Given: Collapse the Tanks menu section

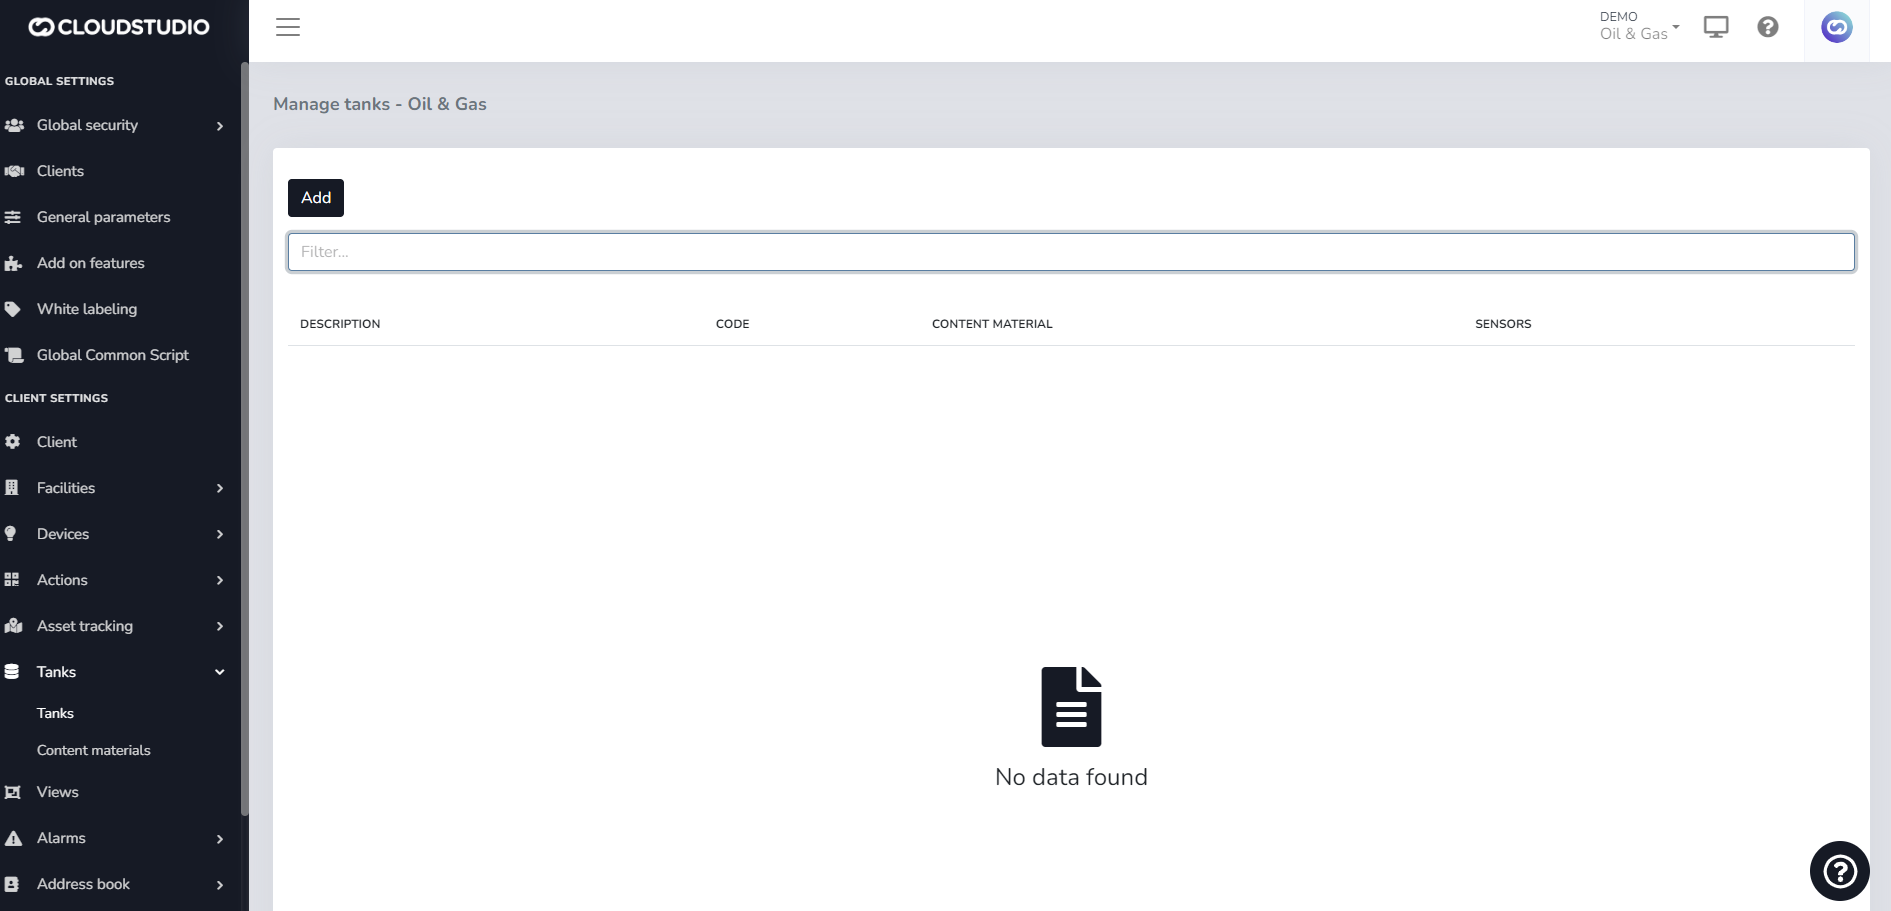Looking at the screenshot, I should click(x=219, y=672).
